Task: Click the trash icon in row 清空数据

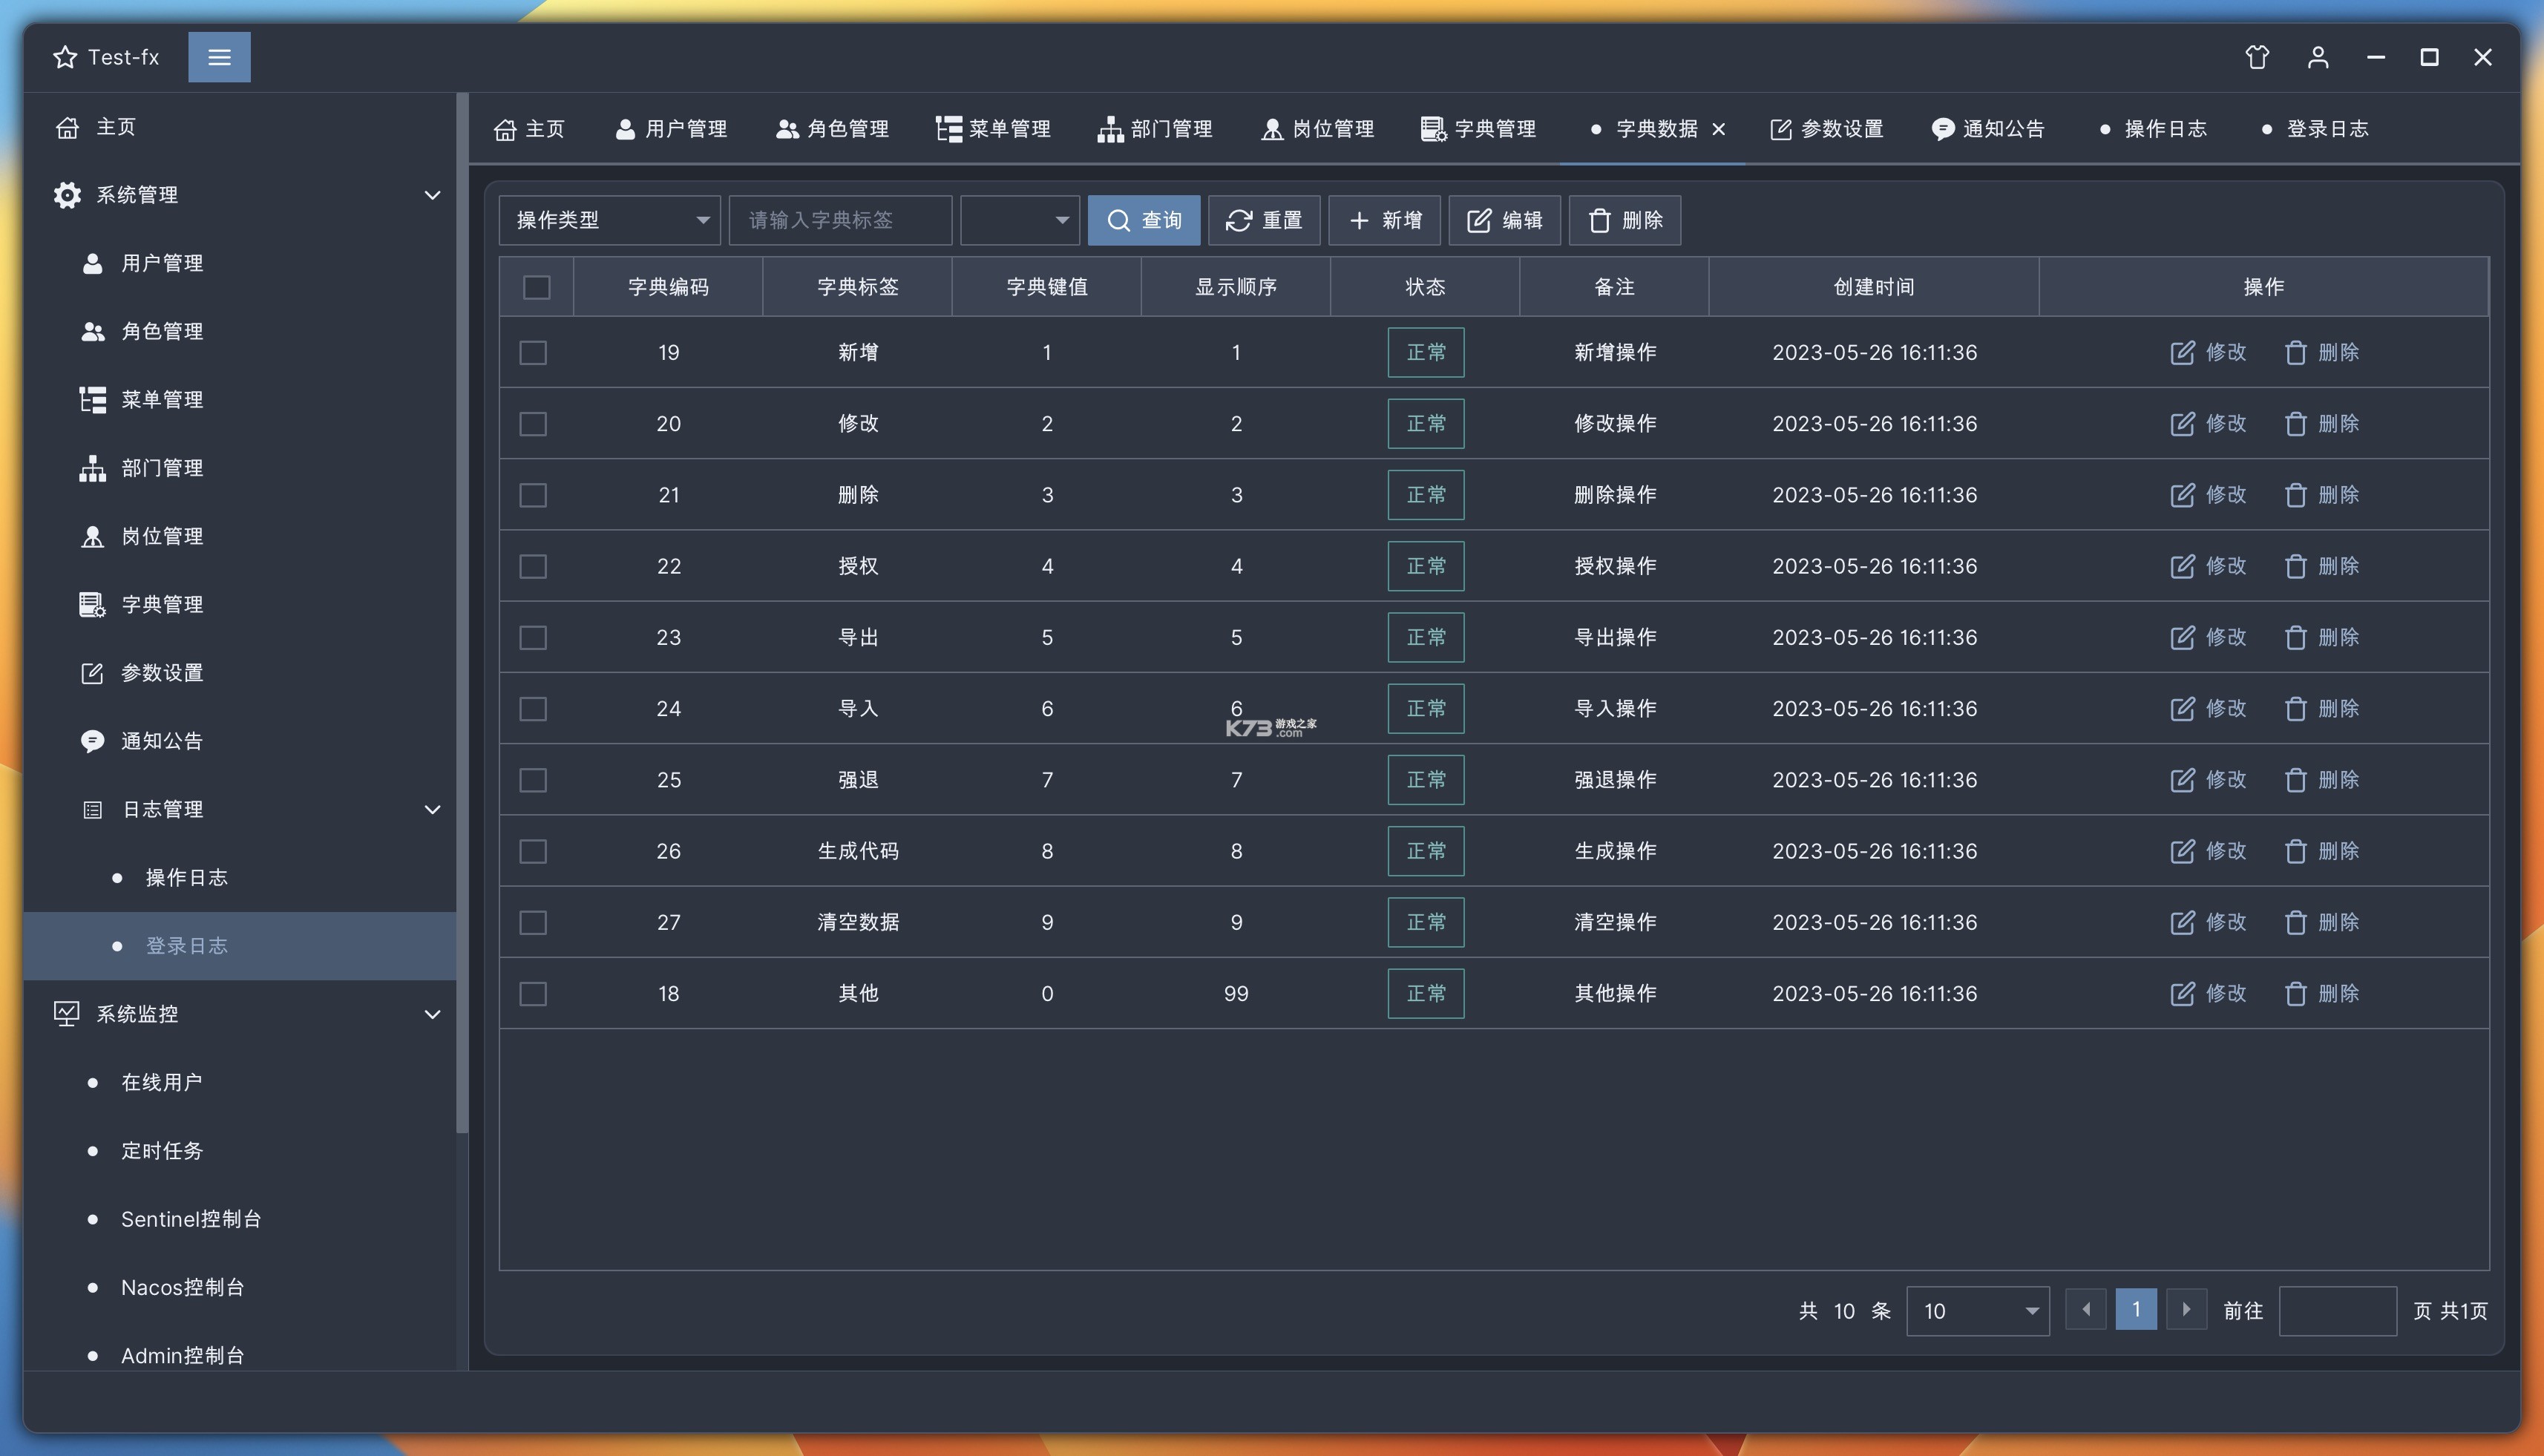Action: [2295, 922]
